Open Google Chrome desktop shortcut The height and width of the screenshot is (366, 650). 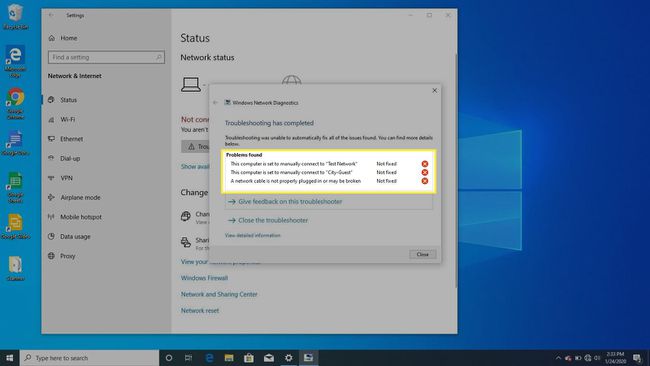[15, 104]
